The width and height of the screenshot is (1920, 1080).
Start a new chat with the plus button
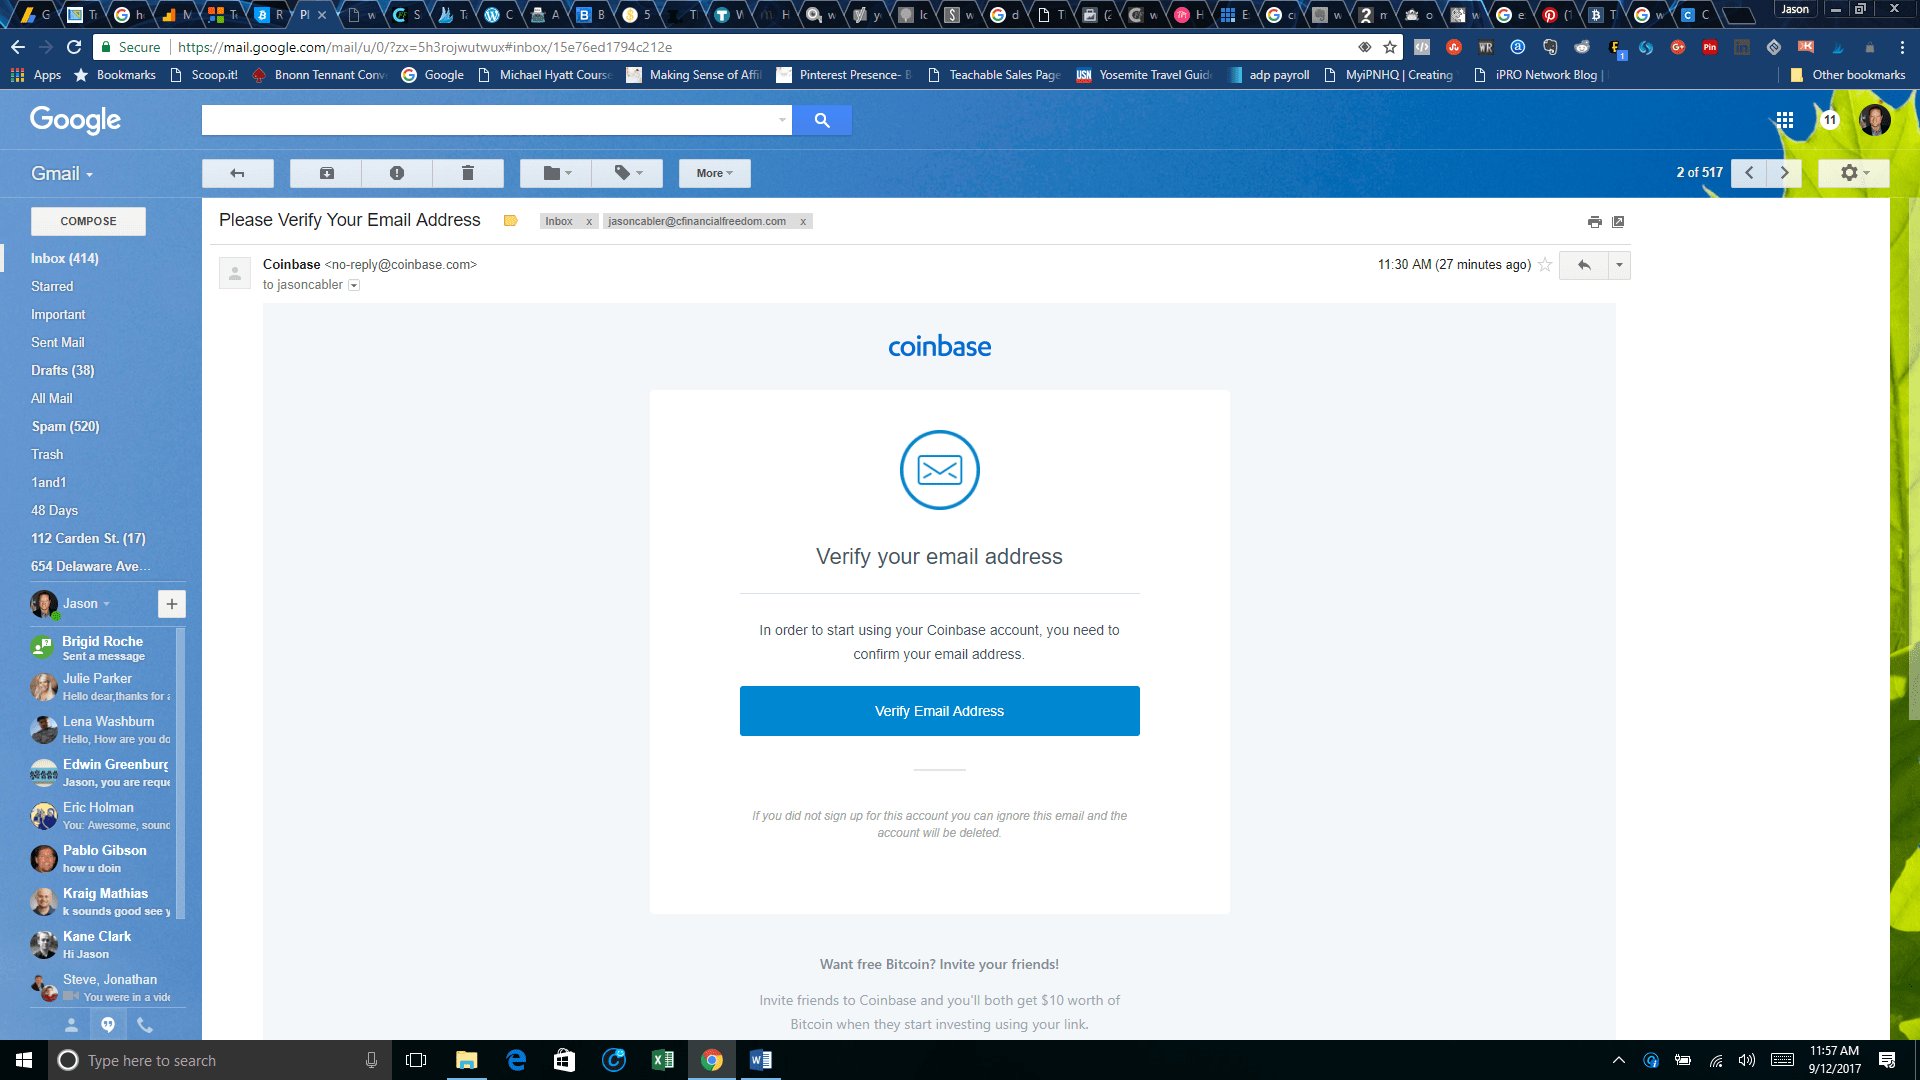pos(172,604)
